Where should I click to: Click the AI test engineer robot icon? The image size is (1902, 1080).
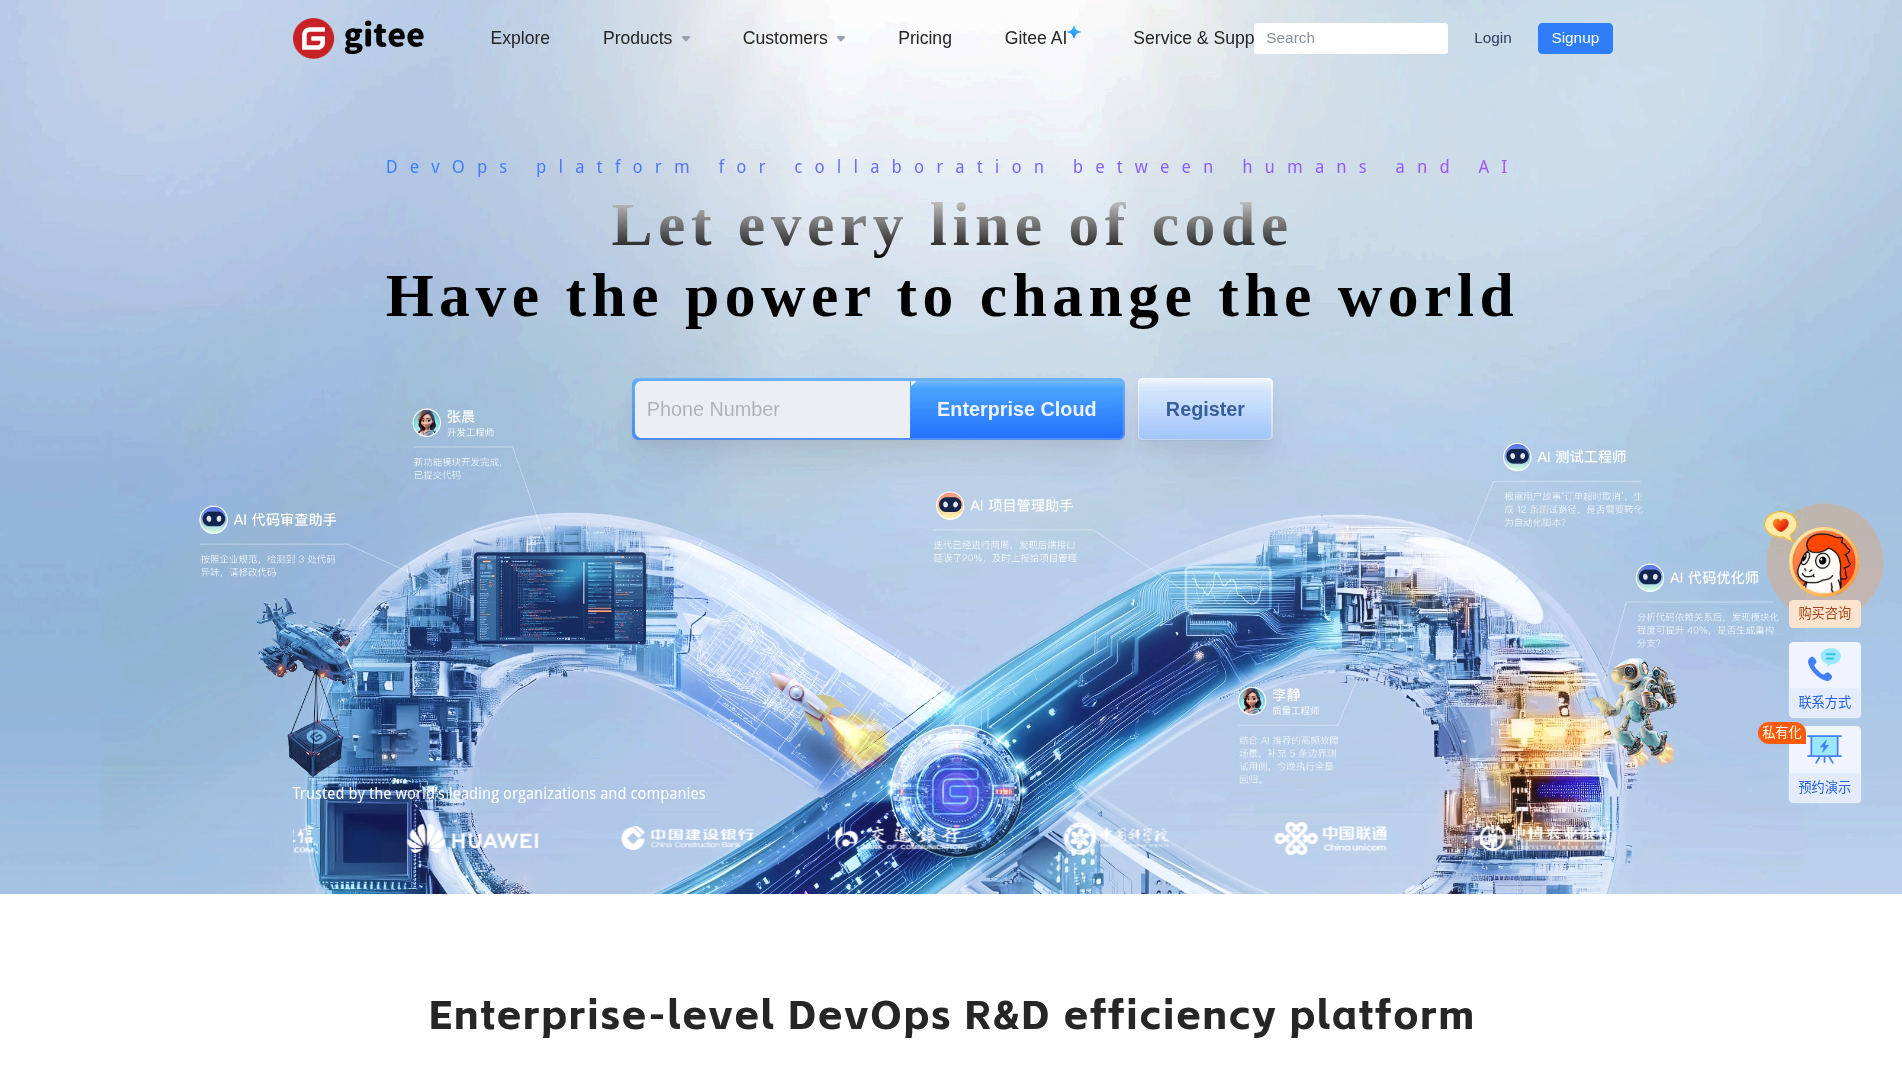(1517, 457)
